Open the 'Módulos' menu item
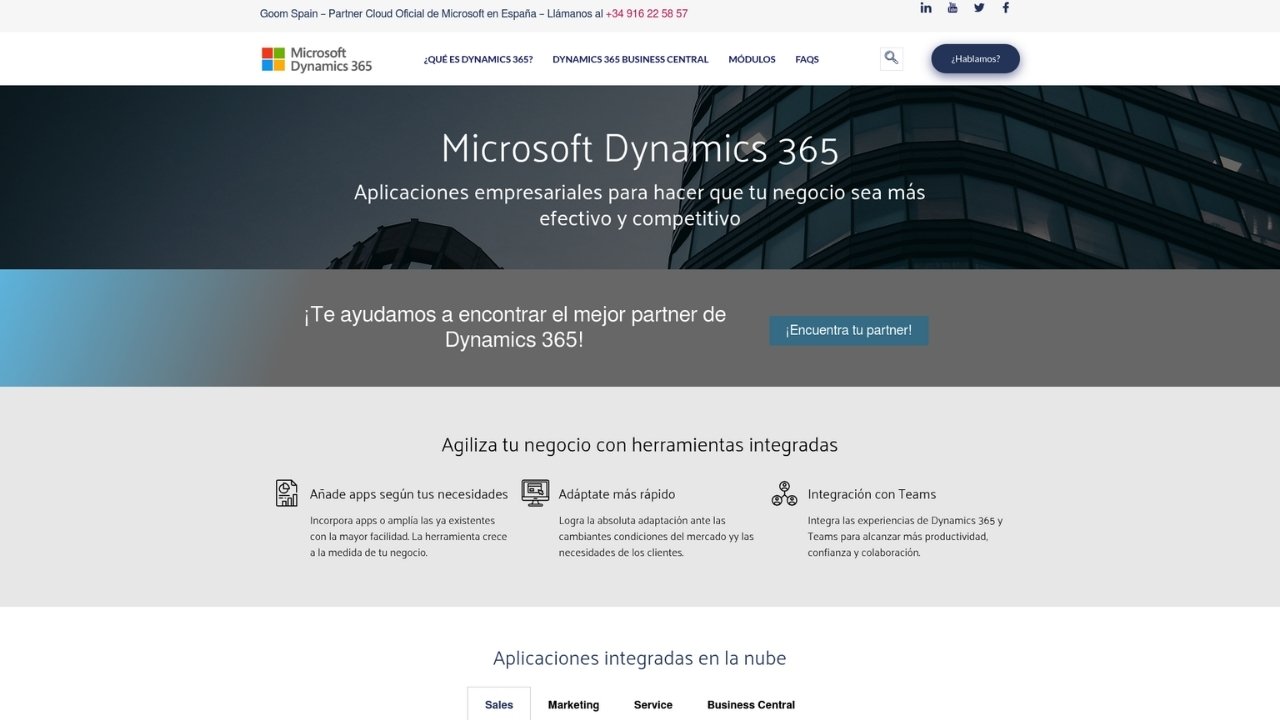 pos(752,59)
